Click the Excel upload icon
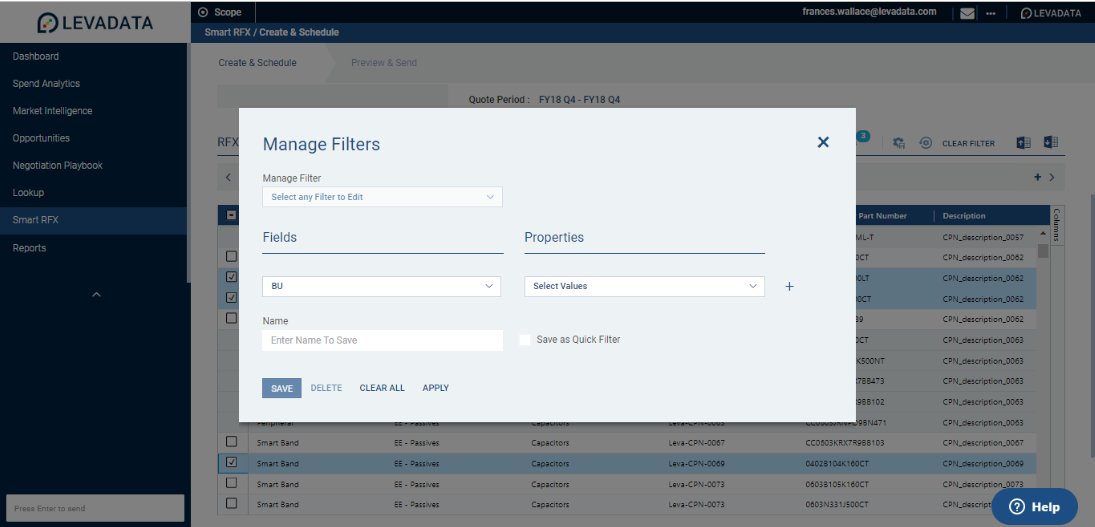This screenshot has height=527, width=1095. coord(1024,142)
